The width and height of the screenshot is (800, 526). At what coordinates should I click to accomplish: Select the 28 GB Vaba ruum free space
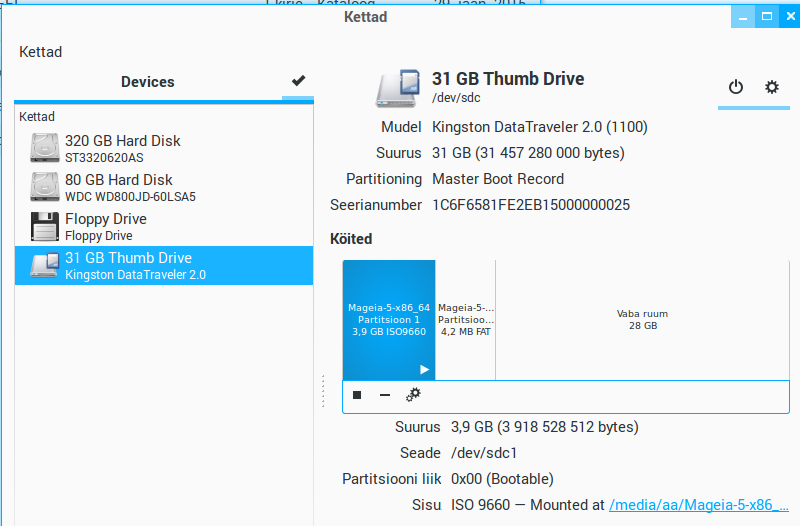[642, 320]
